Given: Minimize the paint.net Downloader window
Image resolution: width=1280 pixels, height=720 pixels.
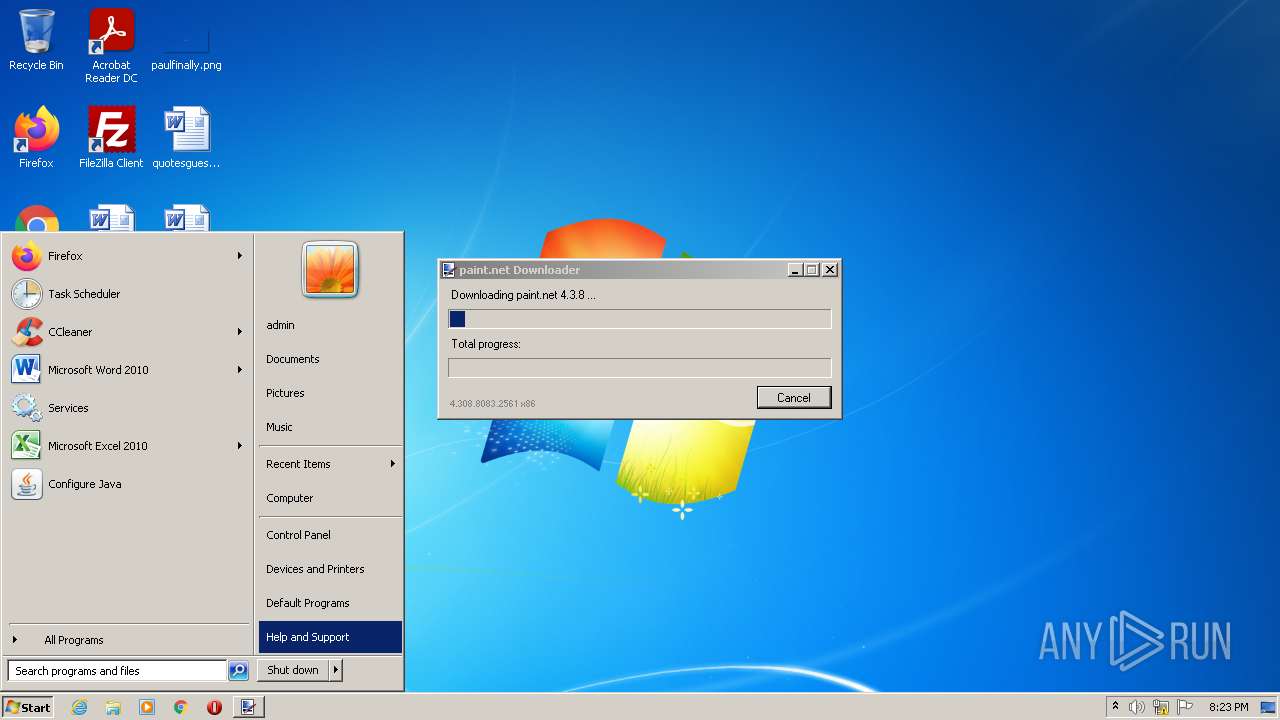Looking at the screenshot, I should (x=795, y=270).
